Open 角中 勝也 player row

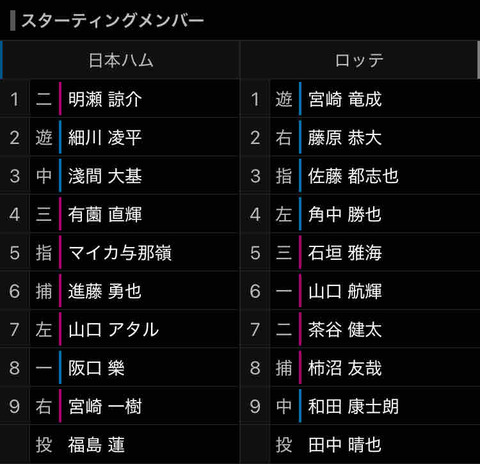(x=361, y=214)
